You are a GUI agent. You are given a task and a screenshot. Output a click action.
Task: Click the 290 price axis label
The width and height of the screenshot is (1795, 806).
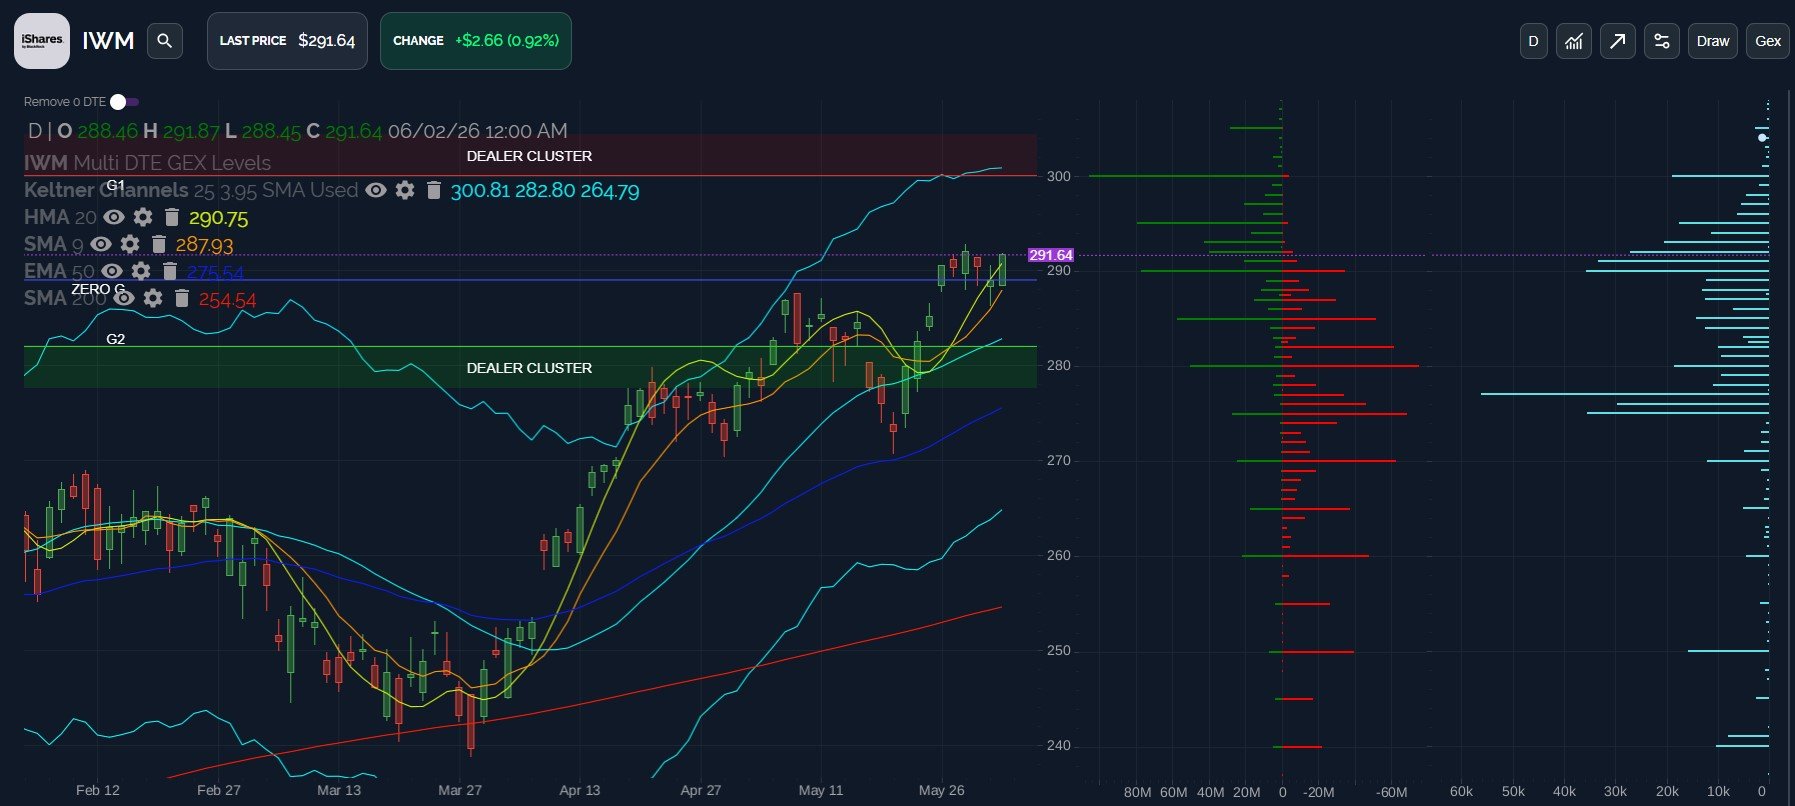coord(1059,271)
